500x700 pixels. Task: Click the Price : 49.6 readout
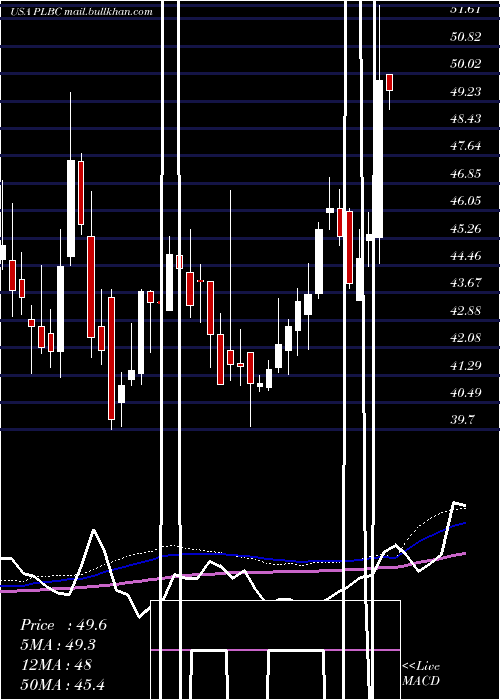pos(63,625)
